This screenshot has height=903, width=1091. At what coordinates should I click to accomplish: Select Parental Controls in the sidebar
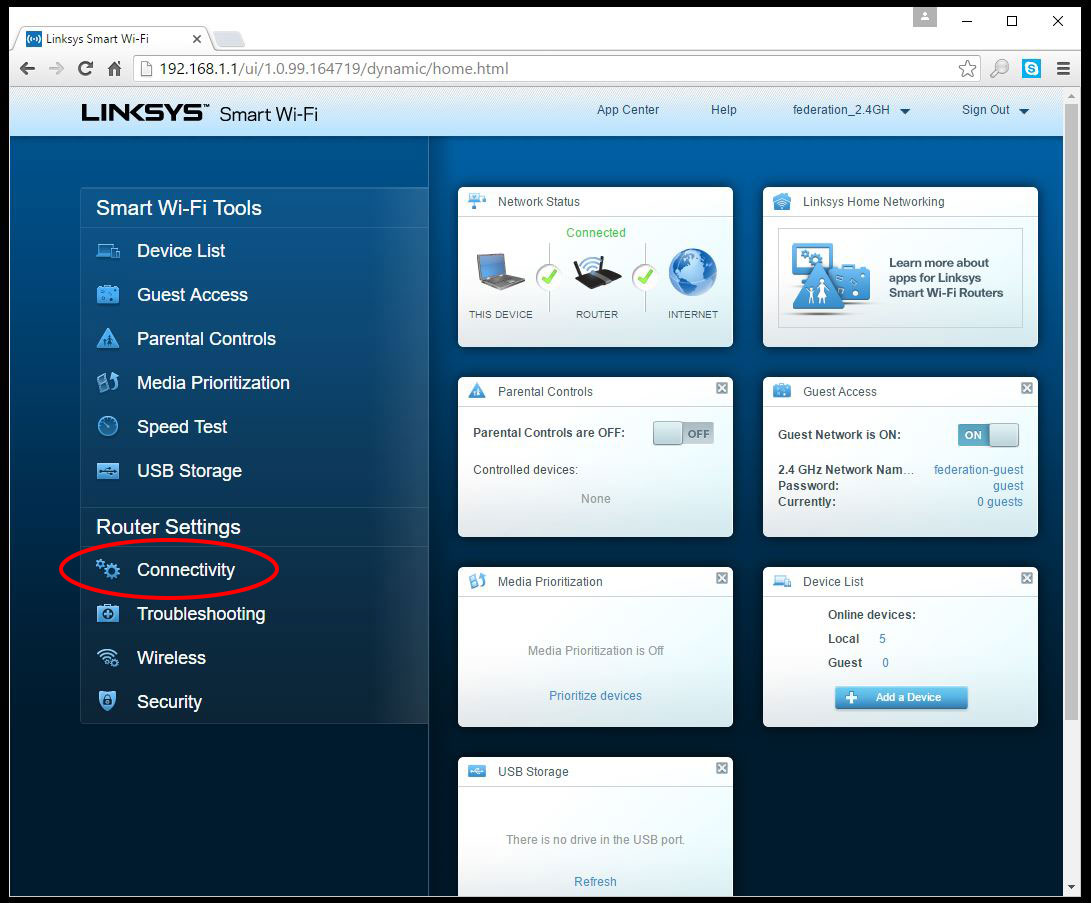click(206, 339)
